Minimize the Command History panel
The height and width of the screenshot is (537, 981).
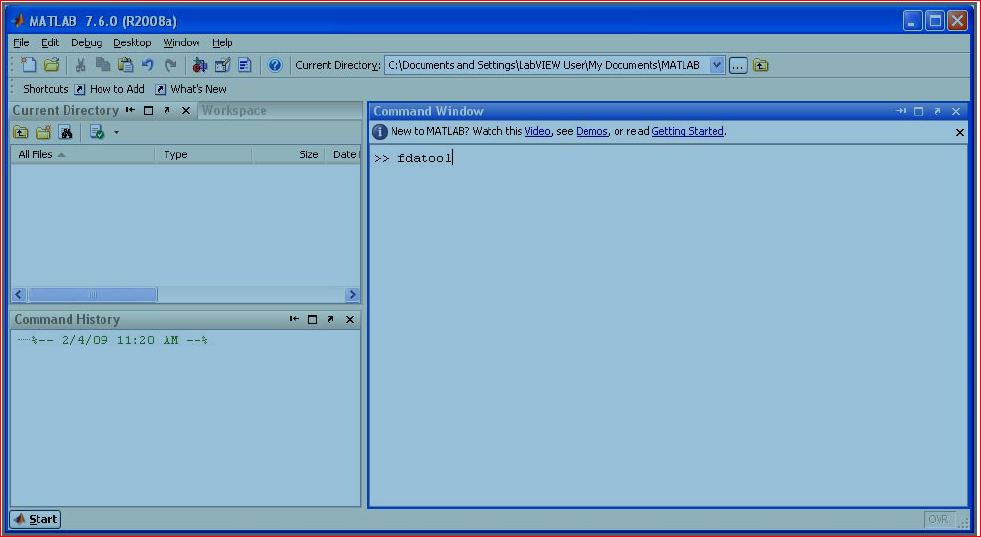click(x=294, y=319)
